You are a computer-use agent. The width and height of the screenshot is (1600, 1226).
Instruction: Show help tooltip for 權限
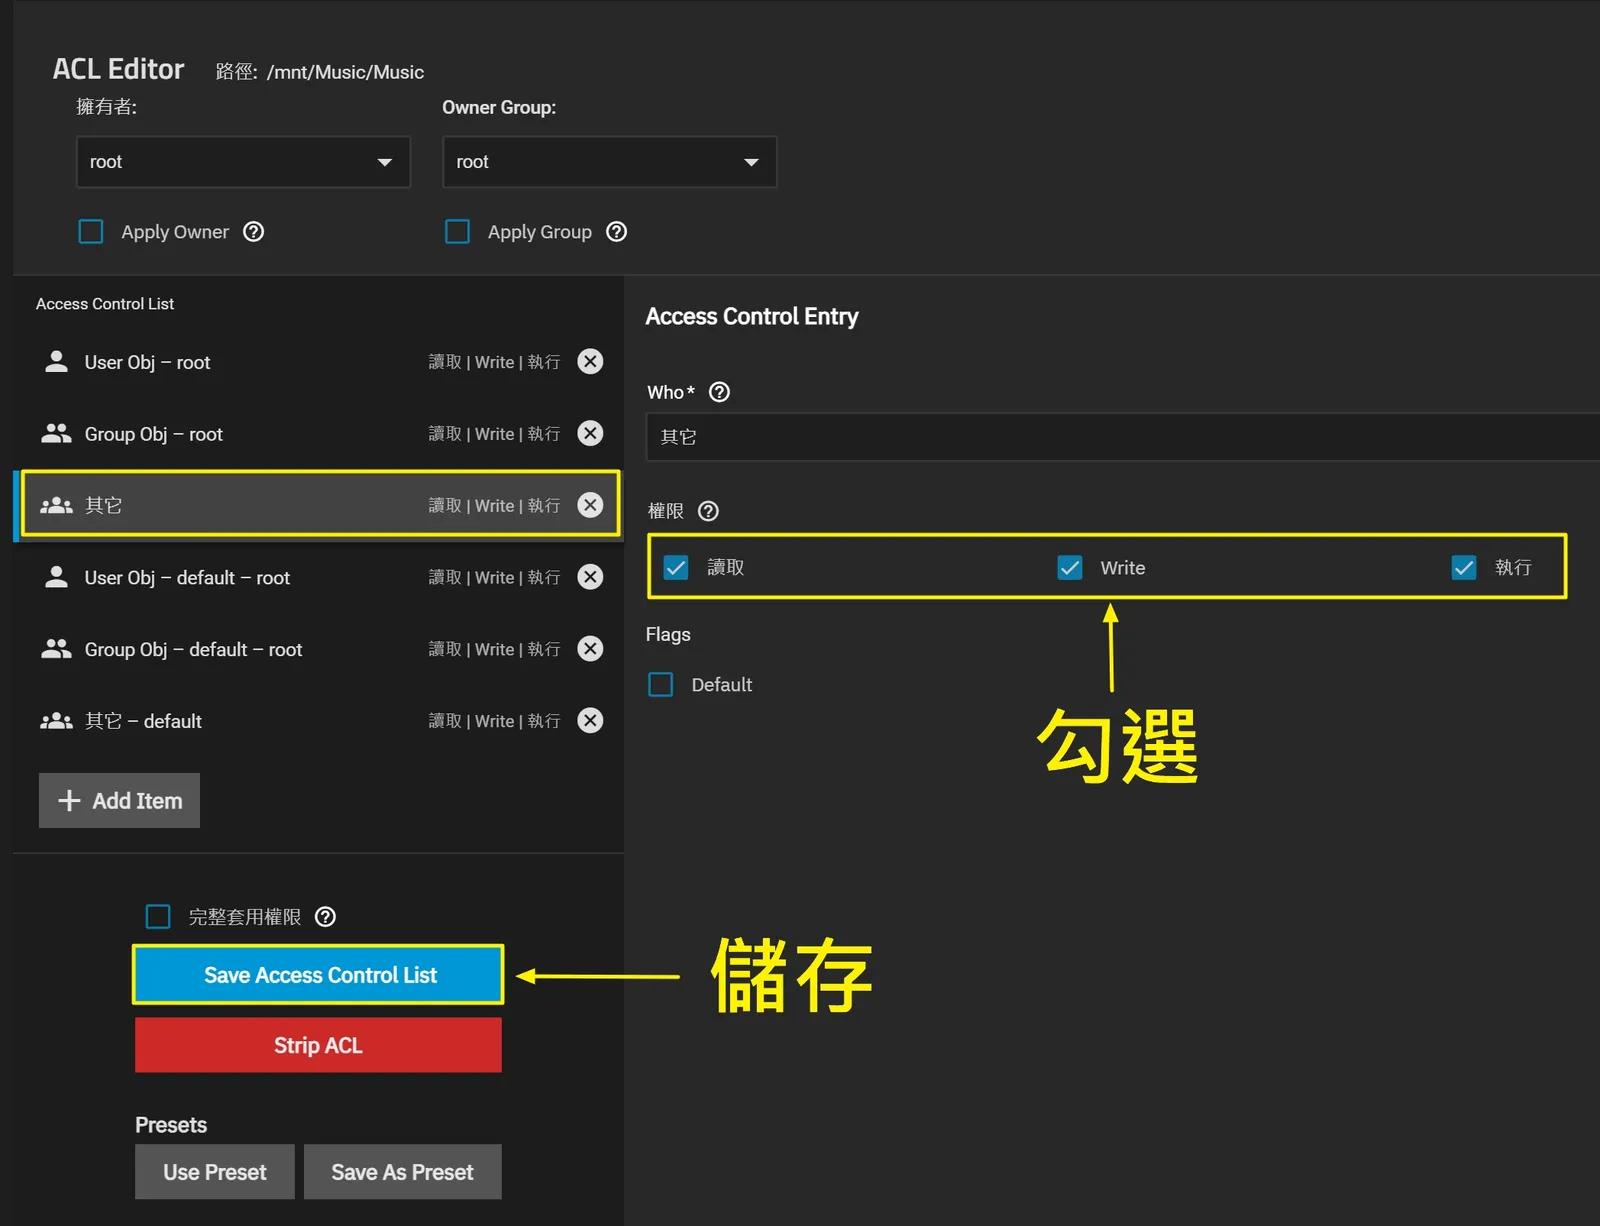click(708, 511)
